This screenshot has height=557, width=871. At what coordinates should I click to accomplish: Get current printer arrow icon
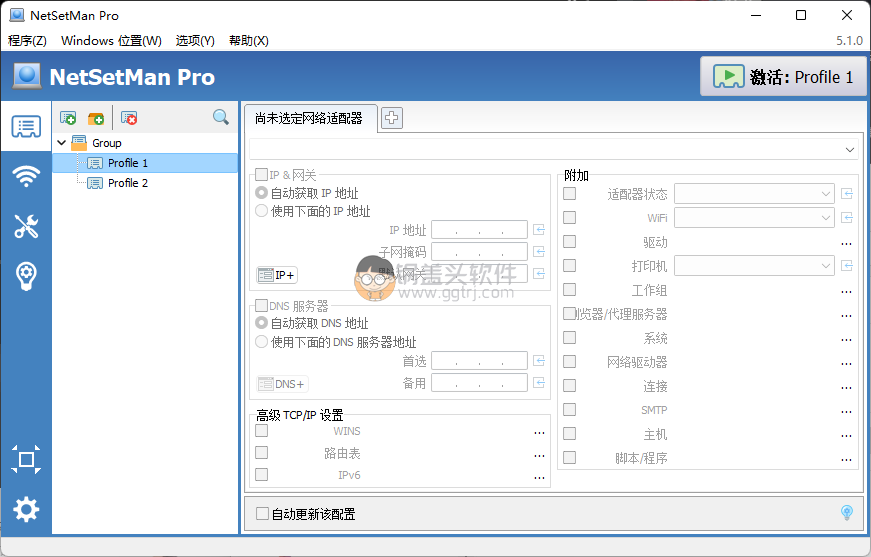[847, 265]
